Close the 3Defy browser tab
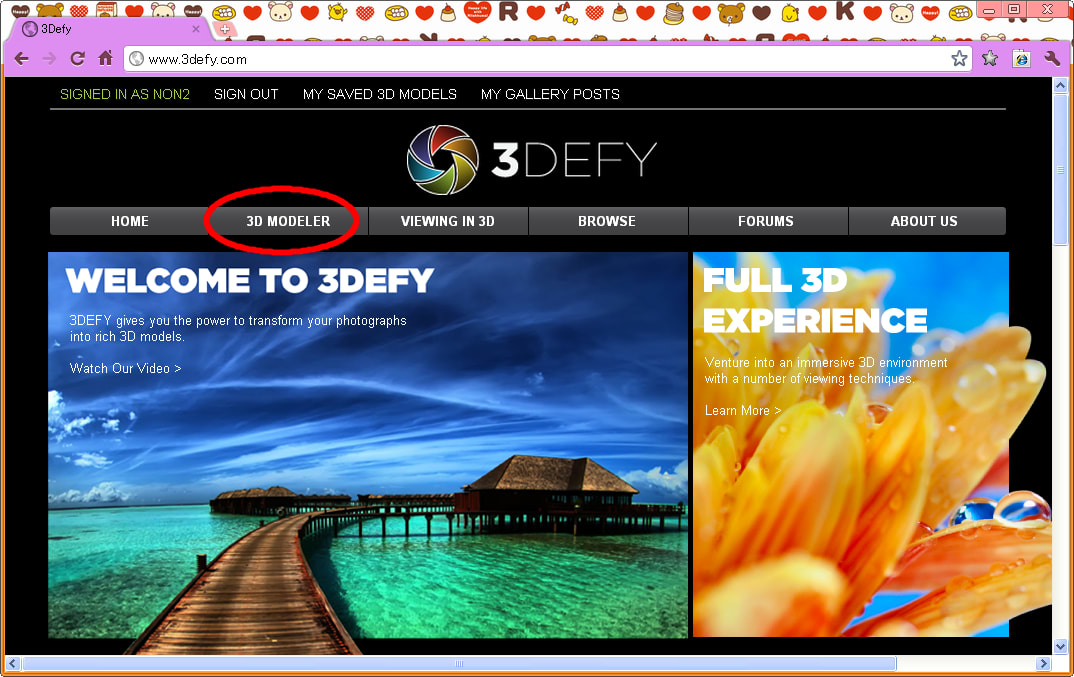 tap(196, 29)
